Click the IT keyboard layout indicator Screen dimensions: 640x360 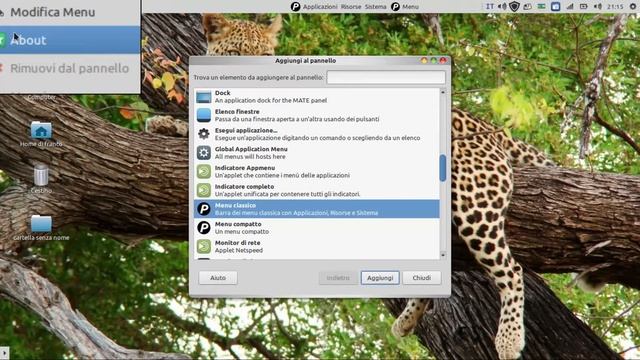(489, 7)
